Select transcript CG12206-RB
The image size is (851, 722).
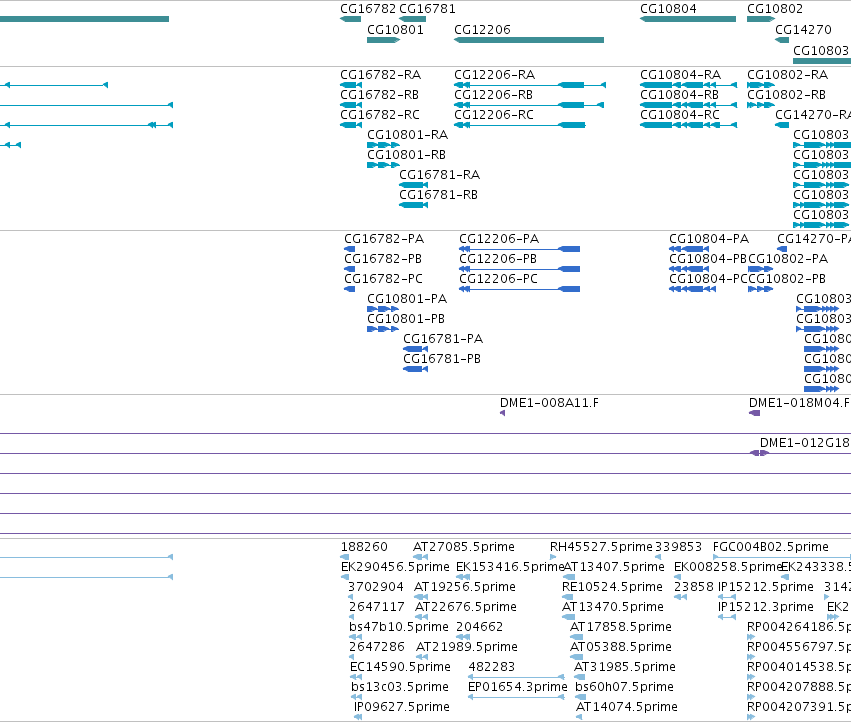[493, 95]
